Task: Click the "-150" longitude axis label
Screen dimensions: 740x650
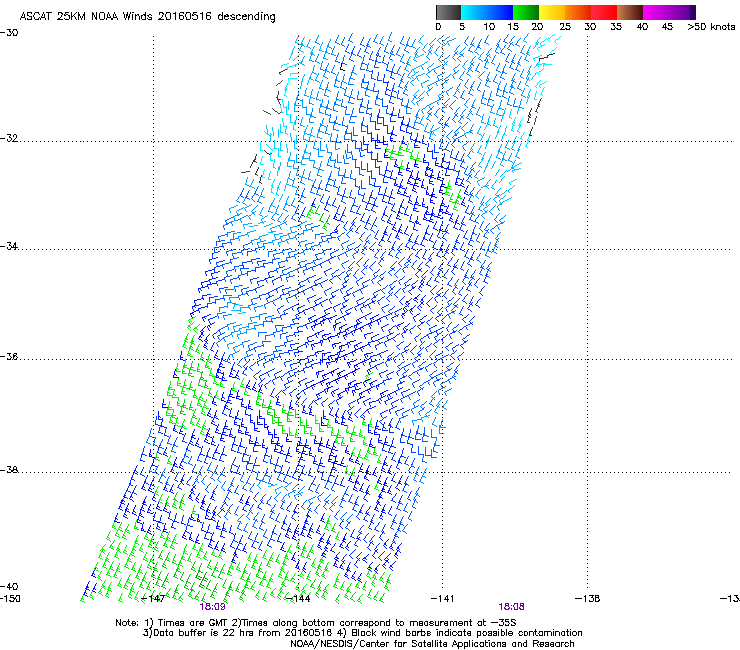Action: [10, 599]
